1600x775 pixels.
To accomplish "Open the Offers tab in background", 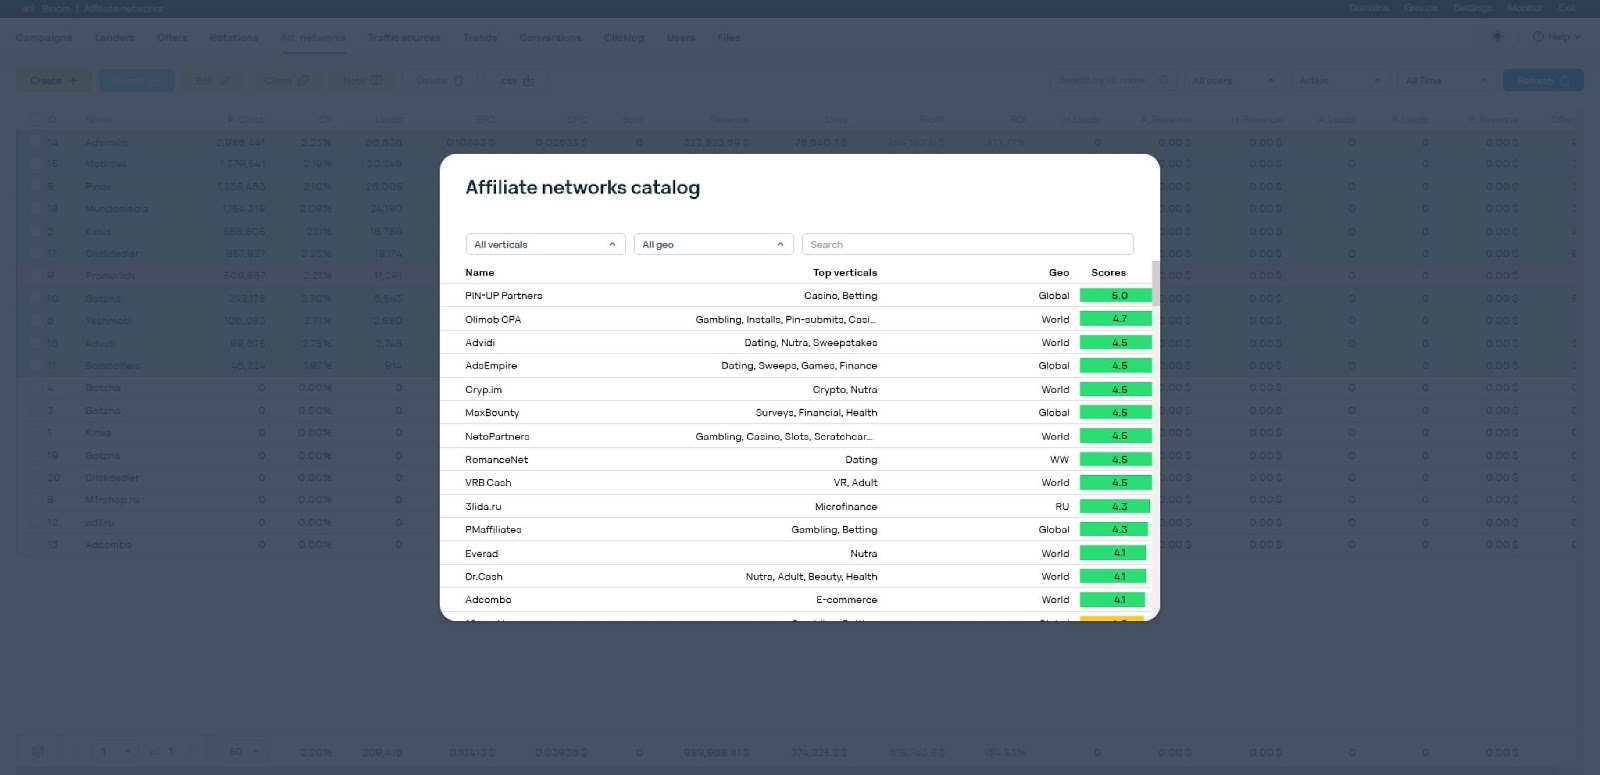I will [172, 38].
